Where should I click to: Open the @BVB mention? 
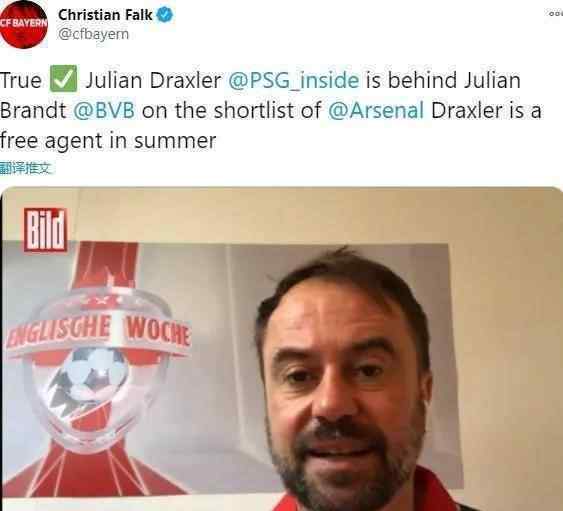pyautogui.click(x=104, y=110)
